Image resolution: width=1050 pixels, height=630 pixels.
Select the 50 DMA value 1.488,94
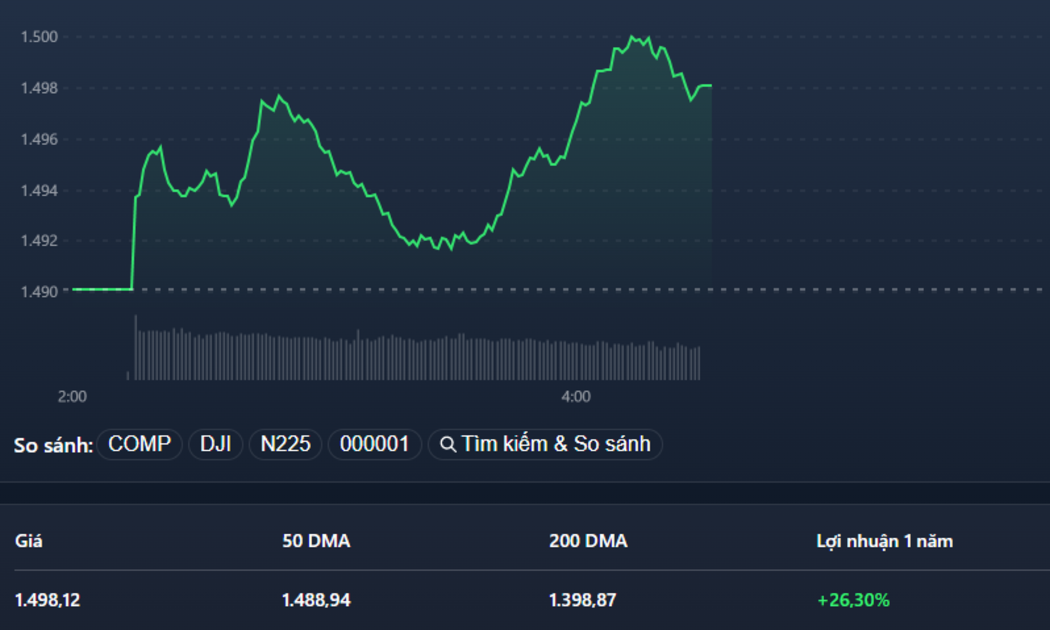click(x=316, y=600)
